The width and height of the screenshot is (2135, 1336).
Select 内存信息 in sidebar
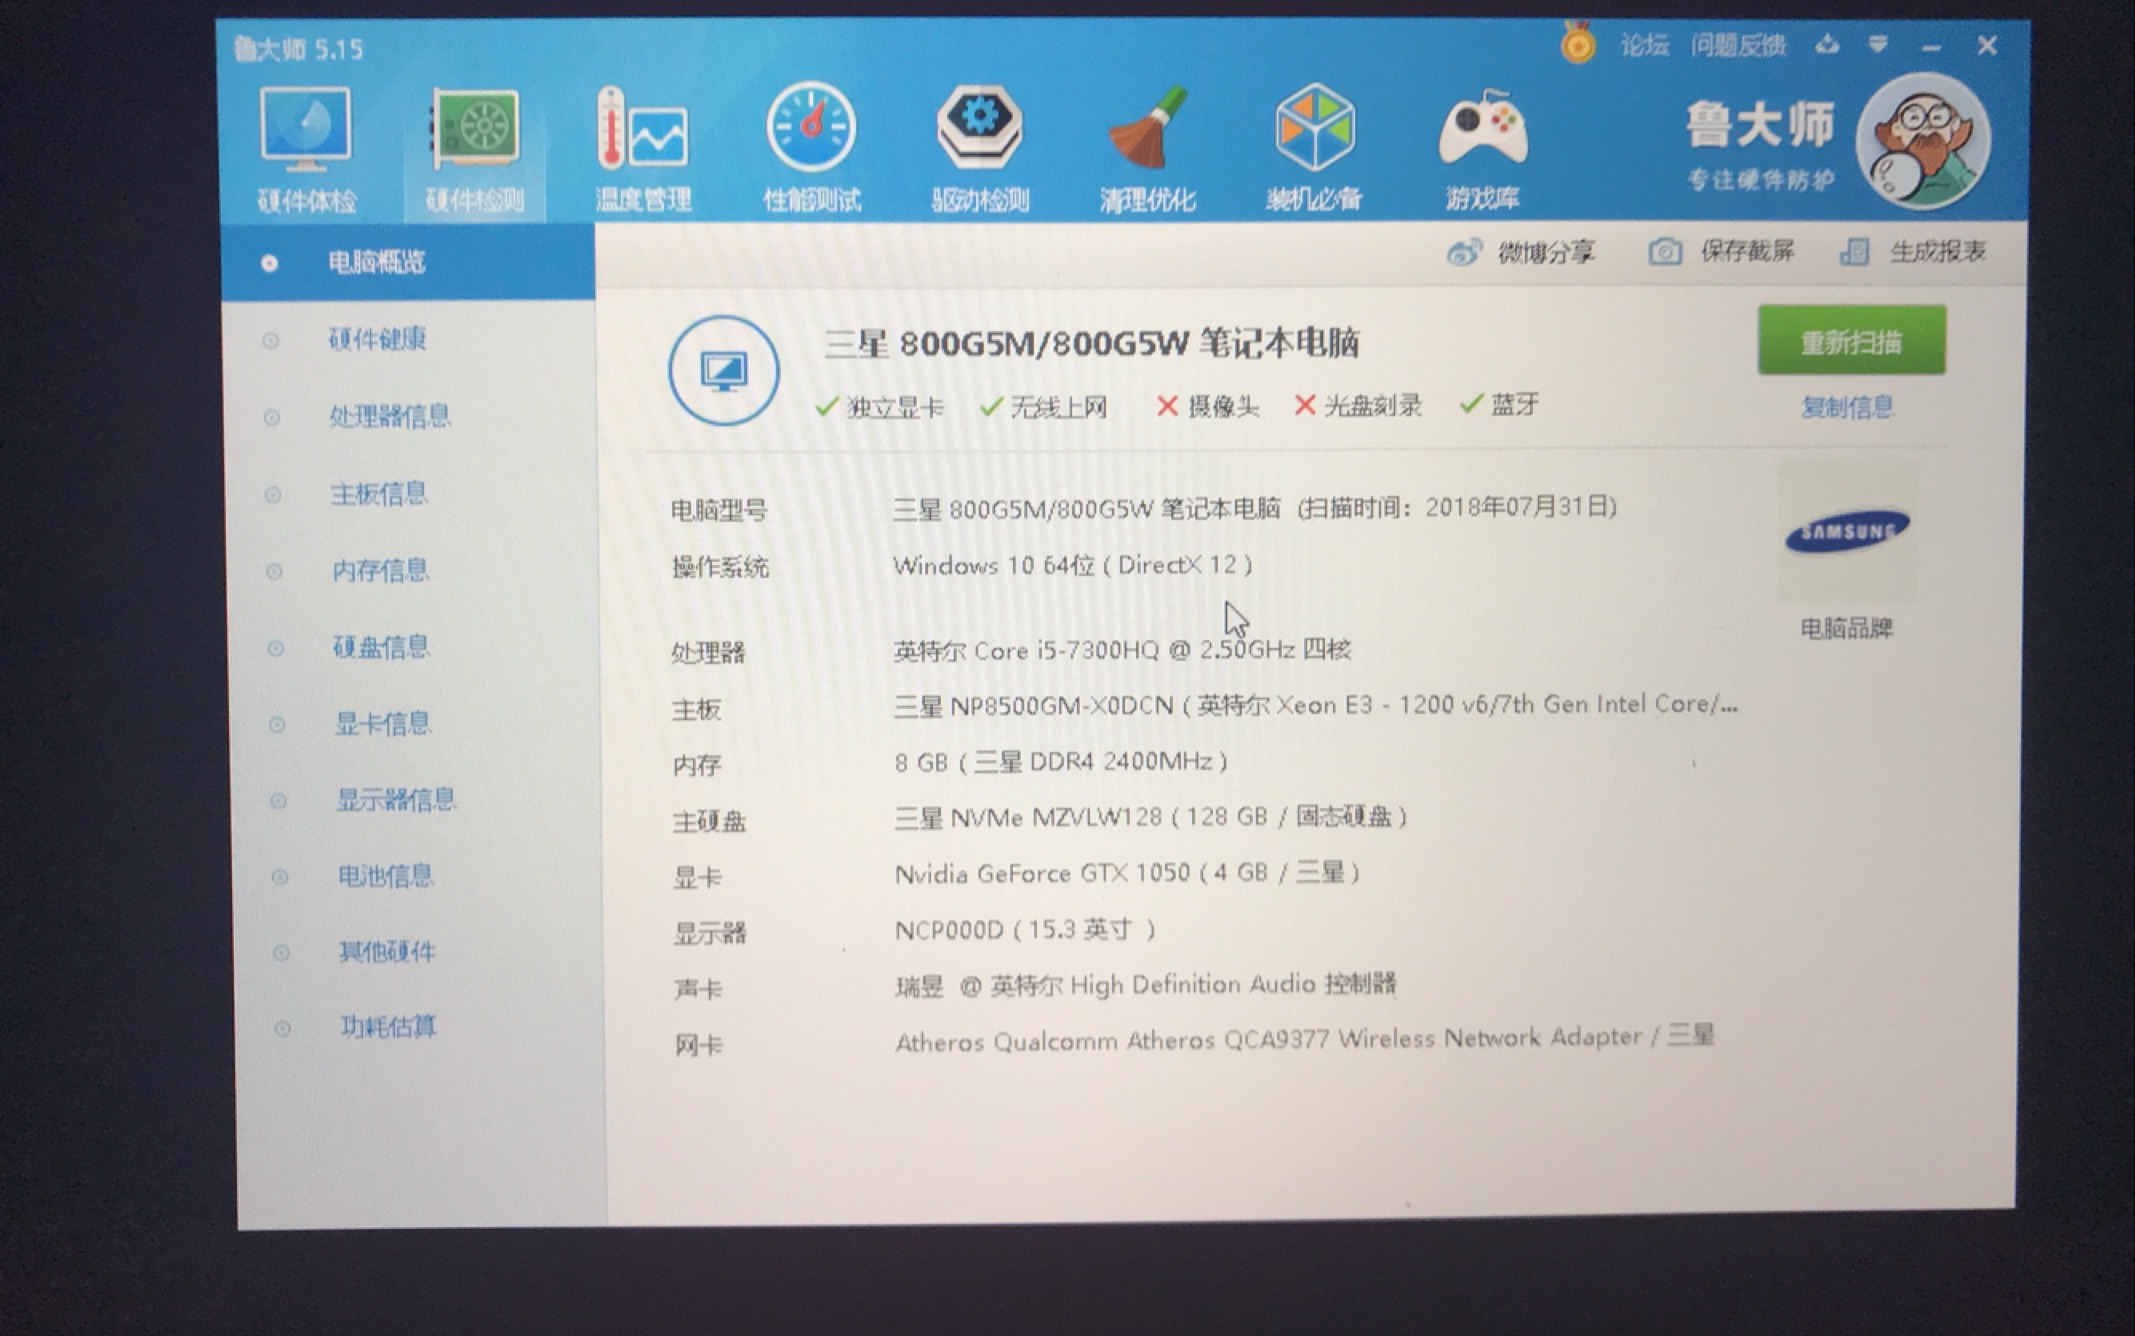381,570
